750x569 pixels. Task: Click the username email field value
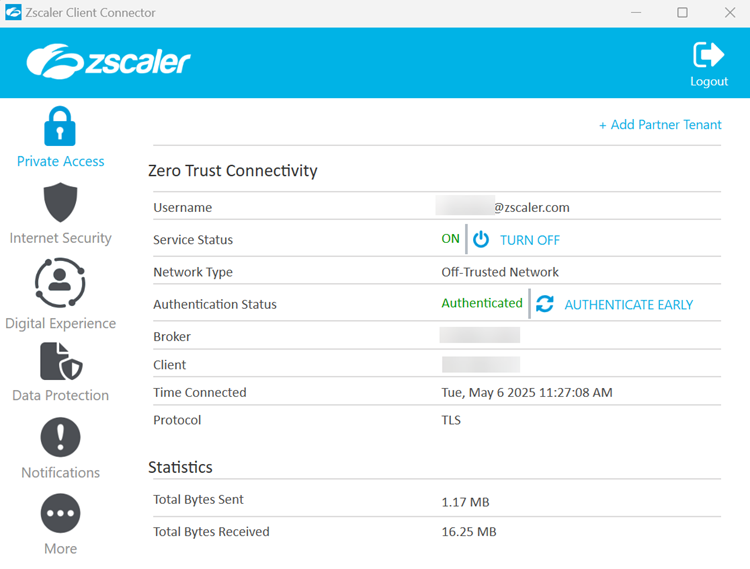[503, 208]
